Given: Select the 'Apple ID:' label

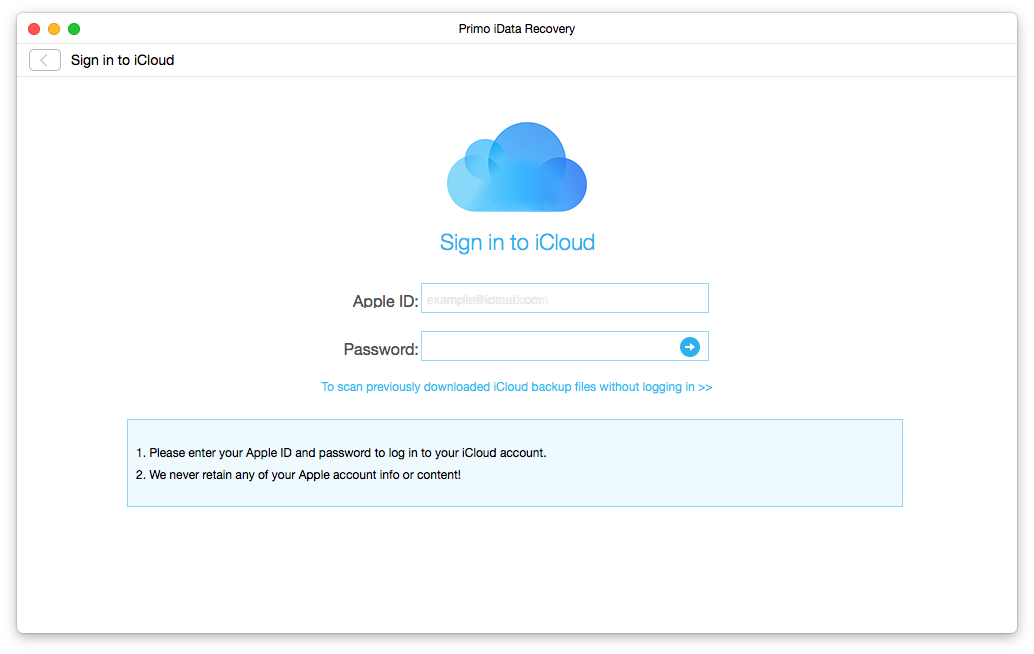Looking at the screenshot, I should pyautogui.click(x=386, y=301).
